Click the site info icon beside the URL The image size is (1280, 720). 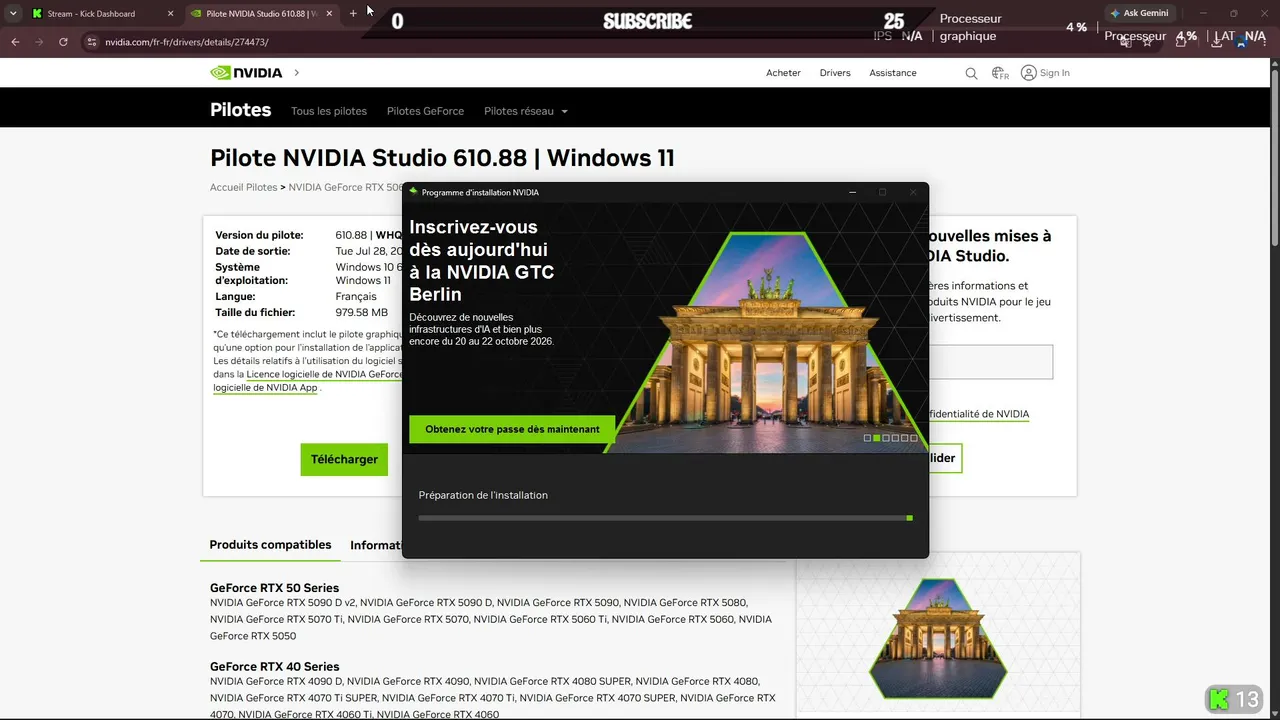click(x=91, y=42)
